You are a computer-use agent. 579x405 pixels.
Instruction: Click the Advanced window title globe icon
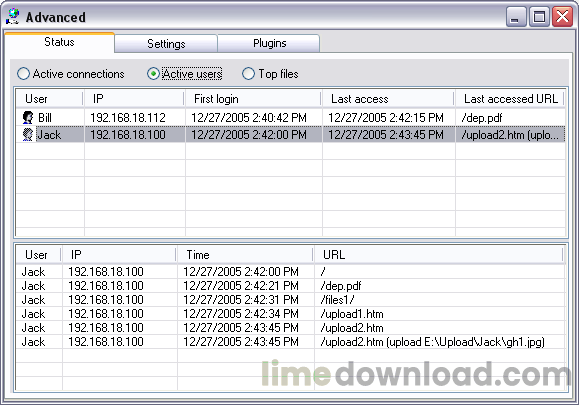click(x=13, y=17)
